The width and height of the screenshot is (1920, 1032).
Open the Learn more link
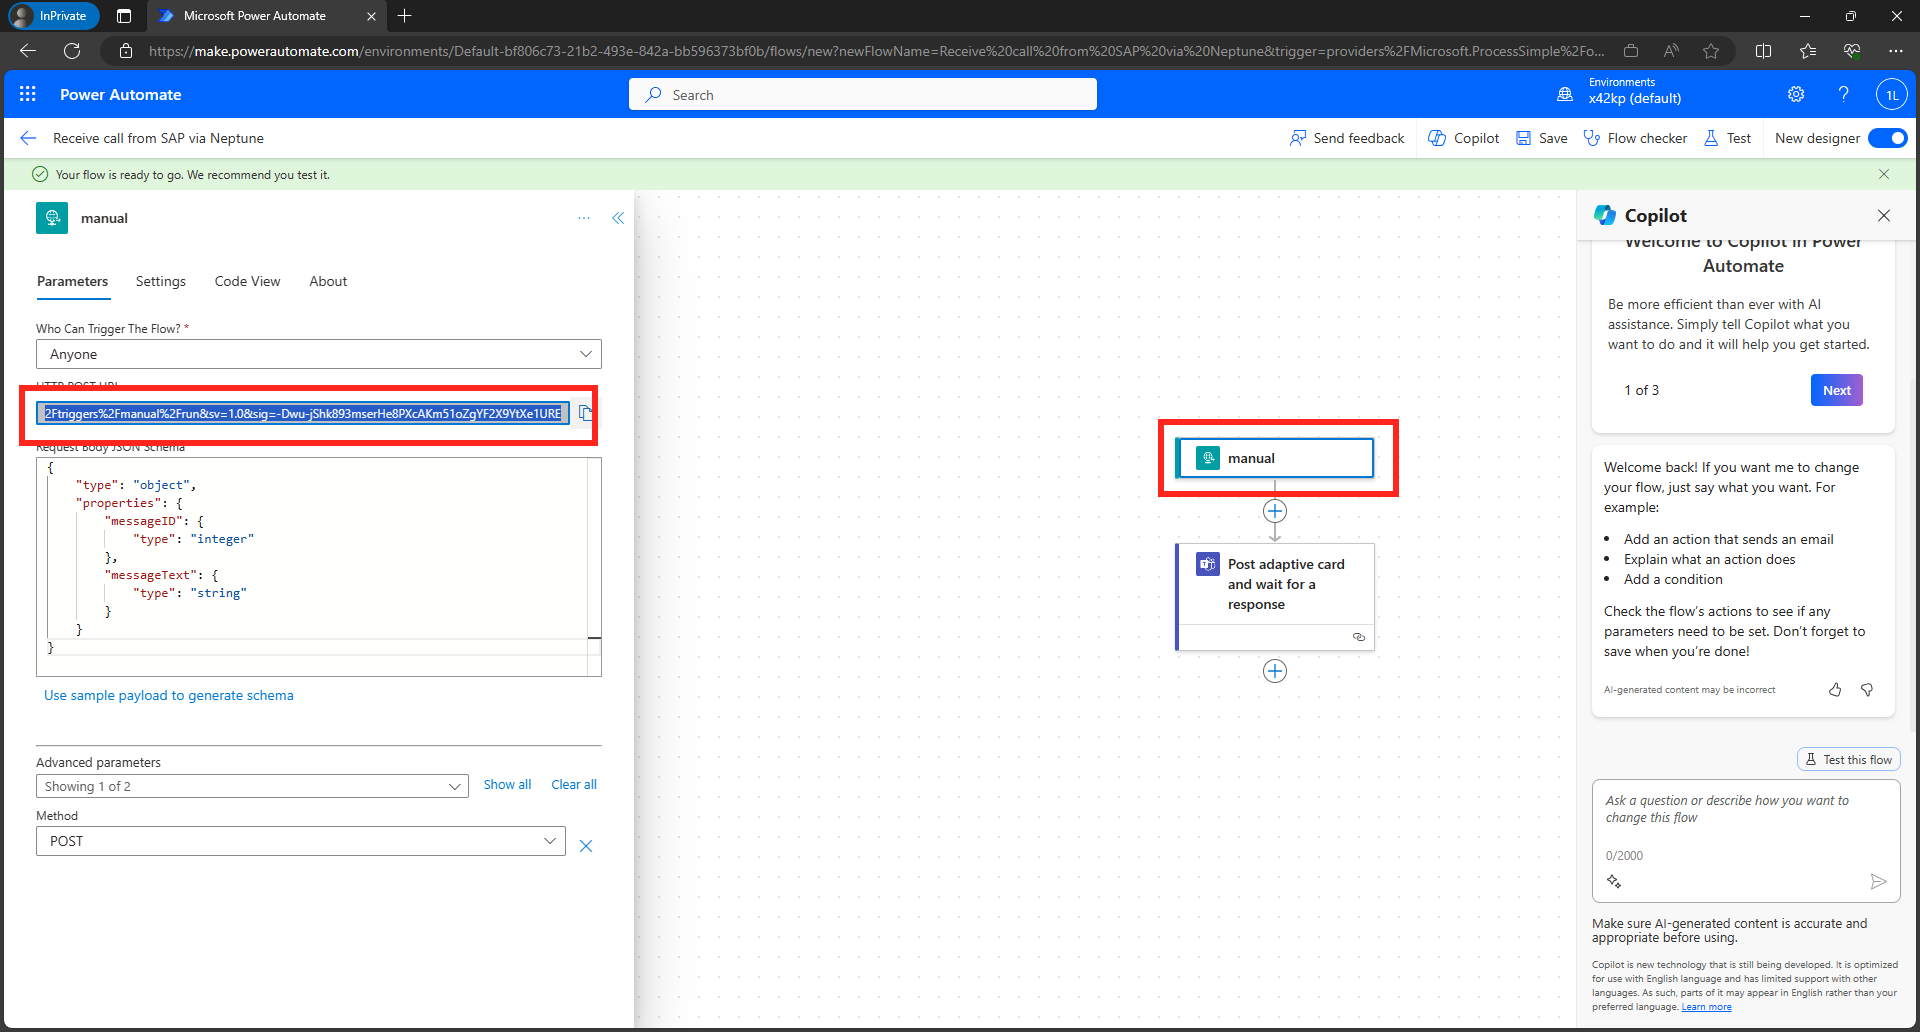[1706, 1007]
